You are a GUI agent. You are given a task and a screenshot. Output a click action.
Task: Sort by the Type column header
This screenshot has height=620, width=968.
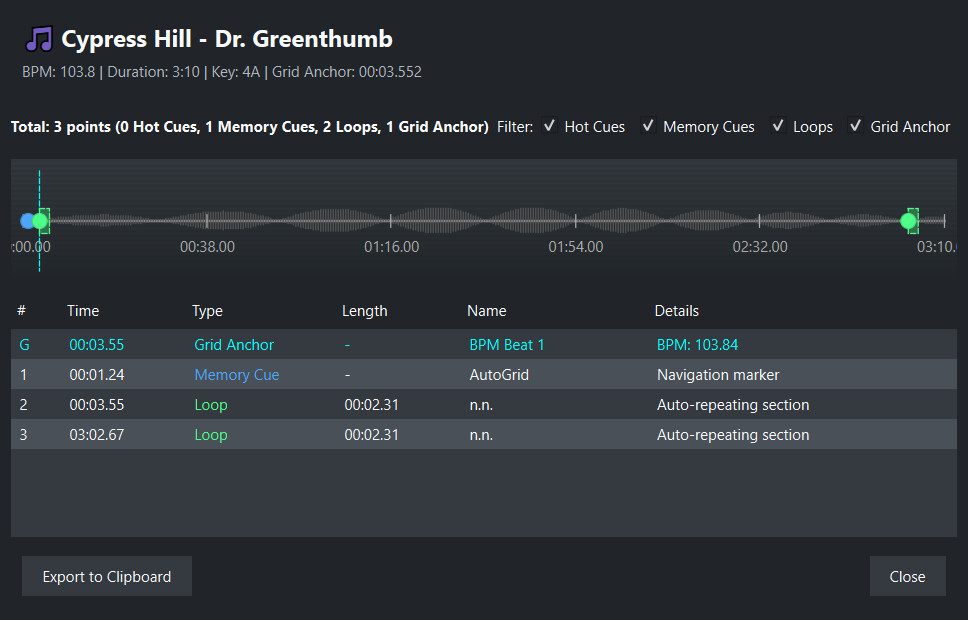207,311
